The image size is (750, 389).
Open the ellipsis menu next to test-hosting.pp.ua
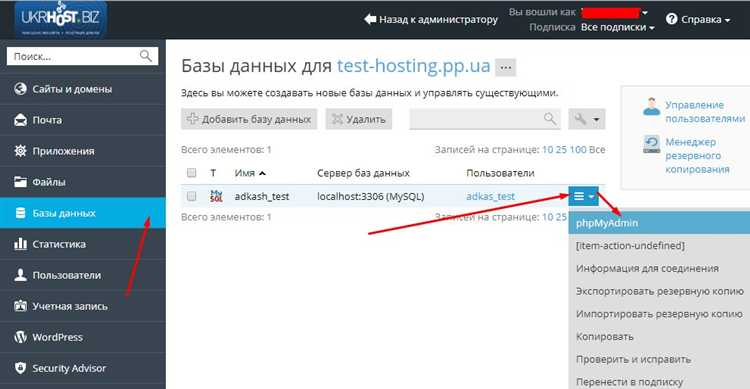(506, 67)
